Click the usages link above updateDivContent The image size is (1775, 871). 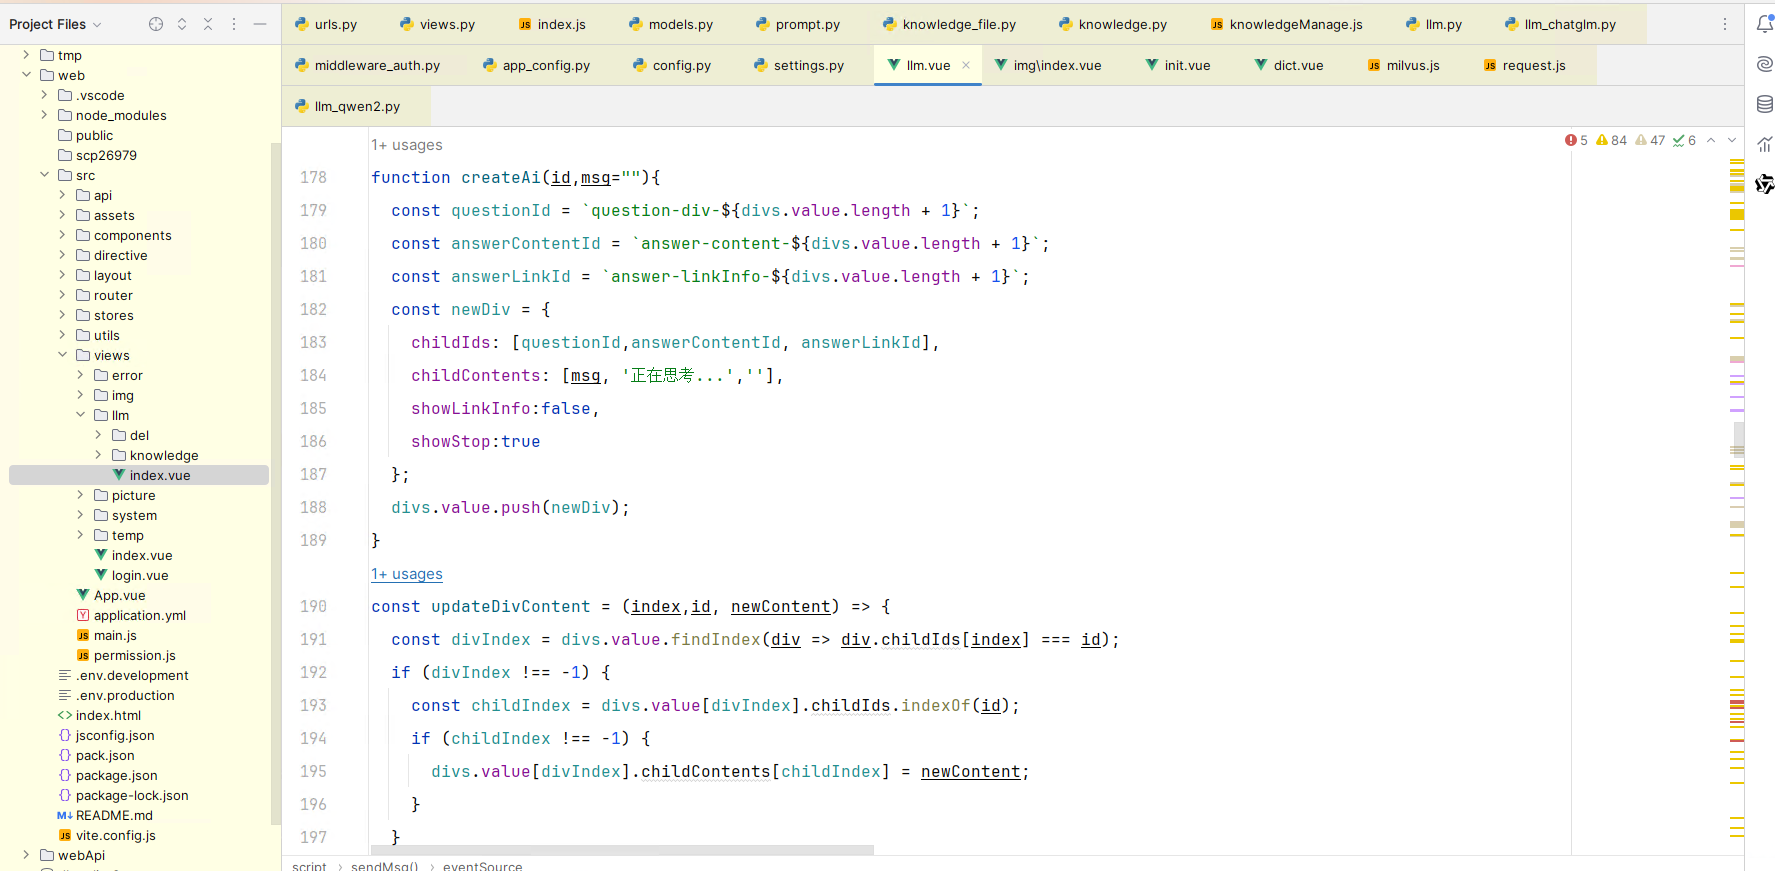(x=407, y=574)
